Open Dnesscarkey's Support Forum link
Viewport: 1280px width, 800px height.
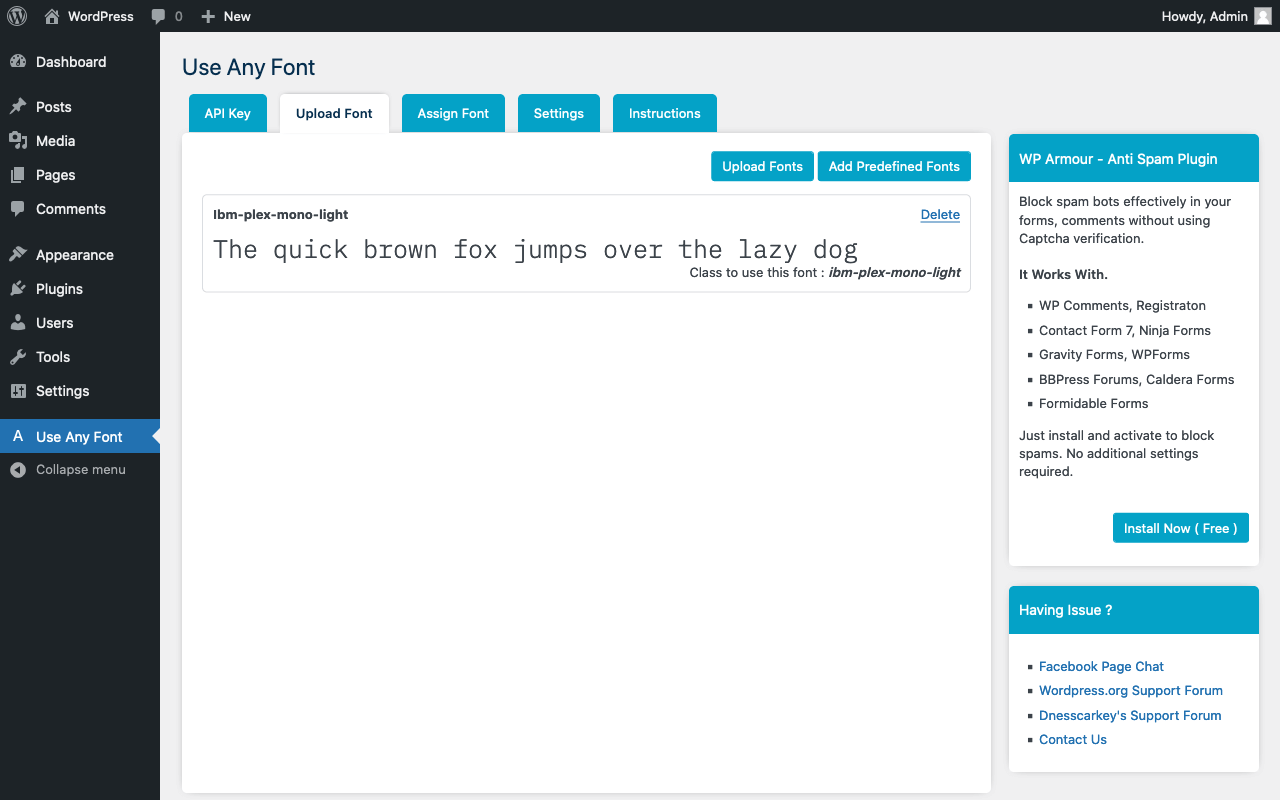(1130, 715)
